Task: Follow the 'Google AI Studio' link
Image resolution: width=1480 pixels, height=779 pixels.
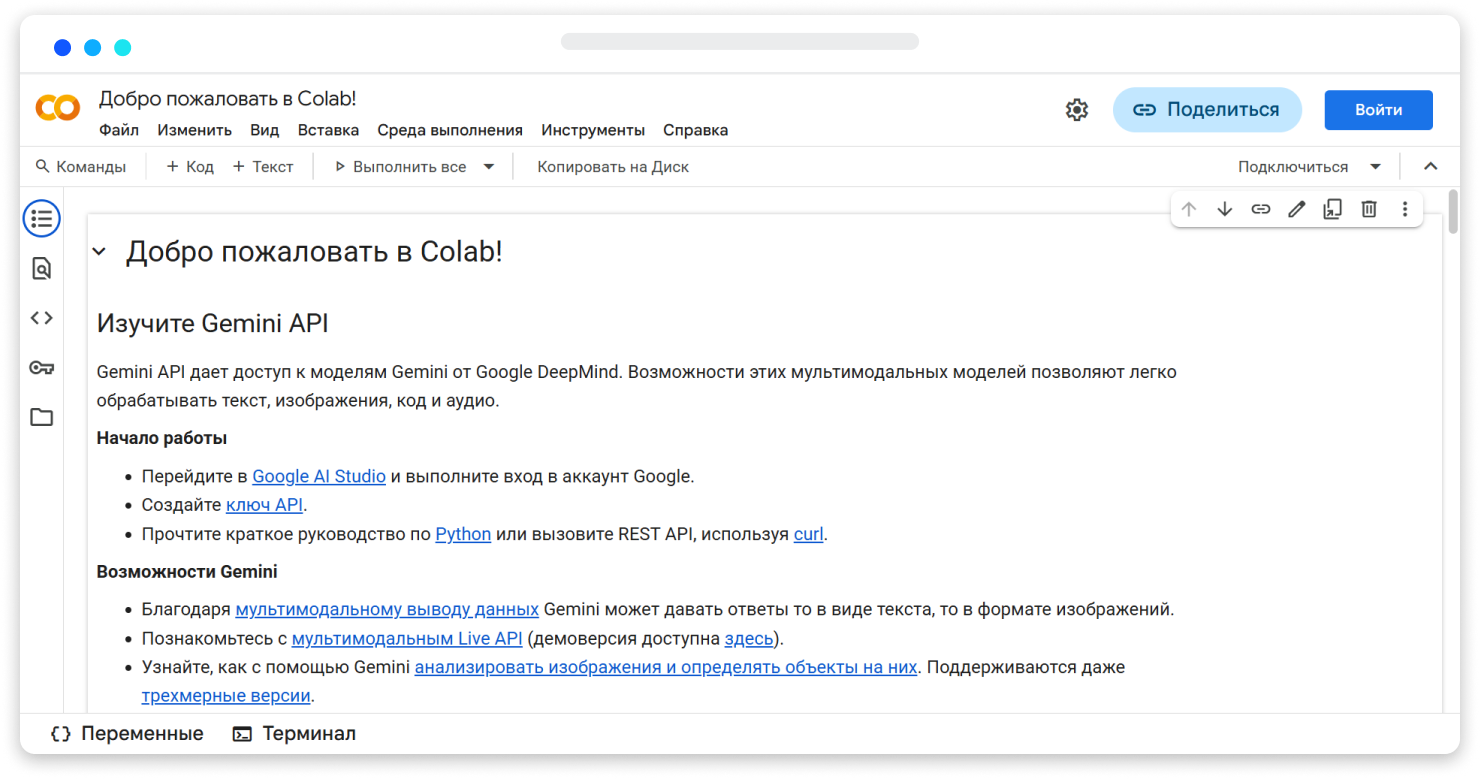Action: [x=319, y=477]
